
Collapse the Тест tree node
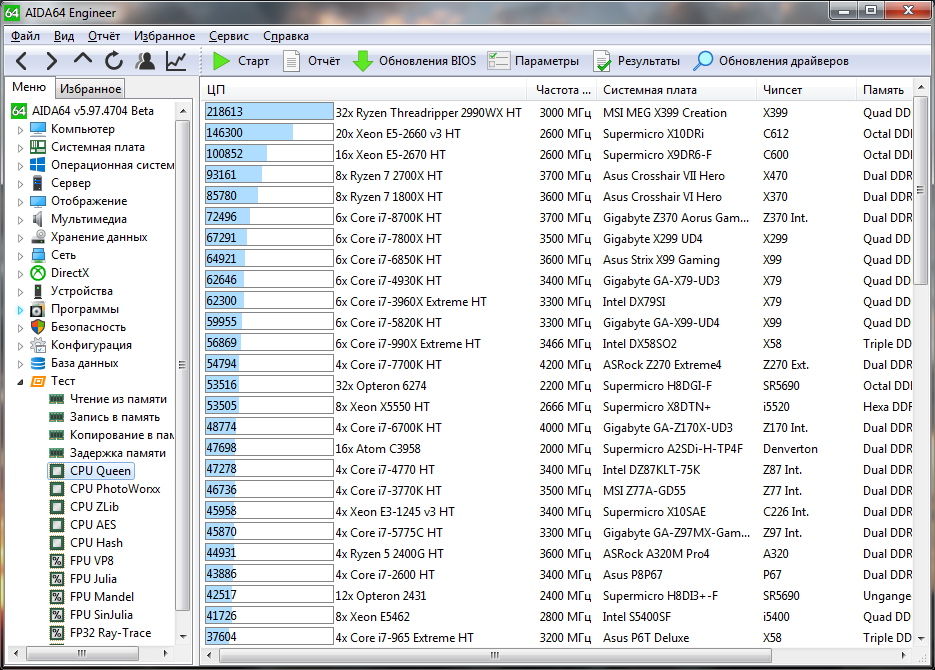20,381
